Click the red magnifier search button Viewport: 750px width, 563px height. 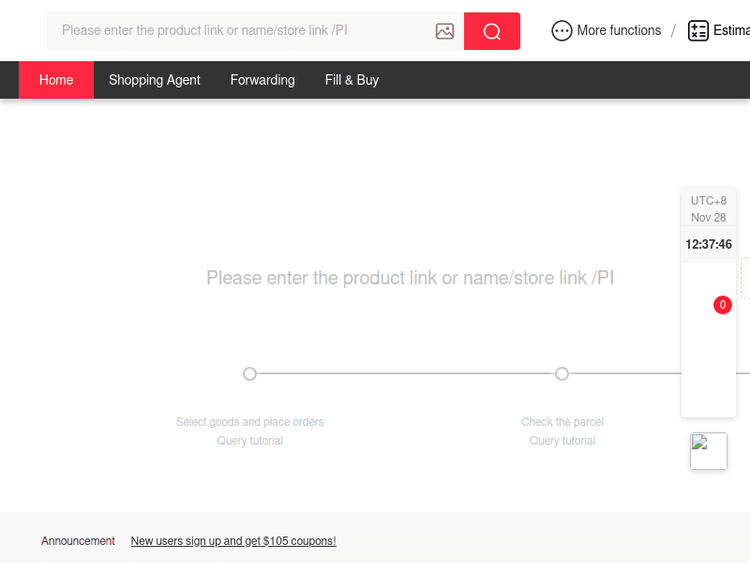(x=491, y=31)
